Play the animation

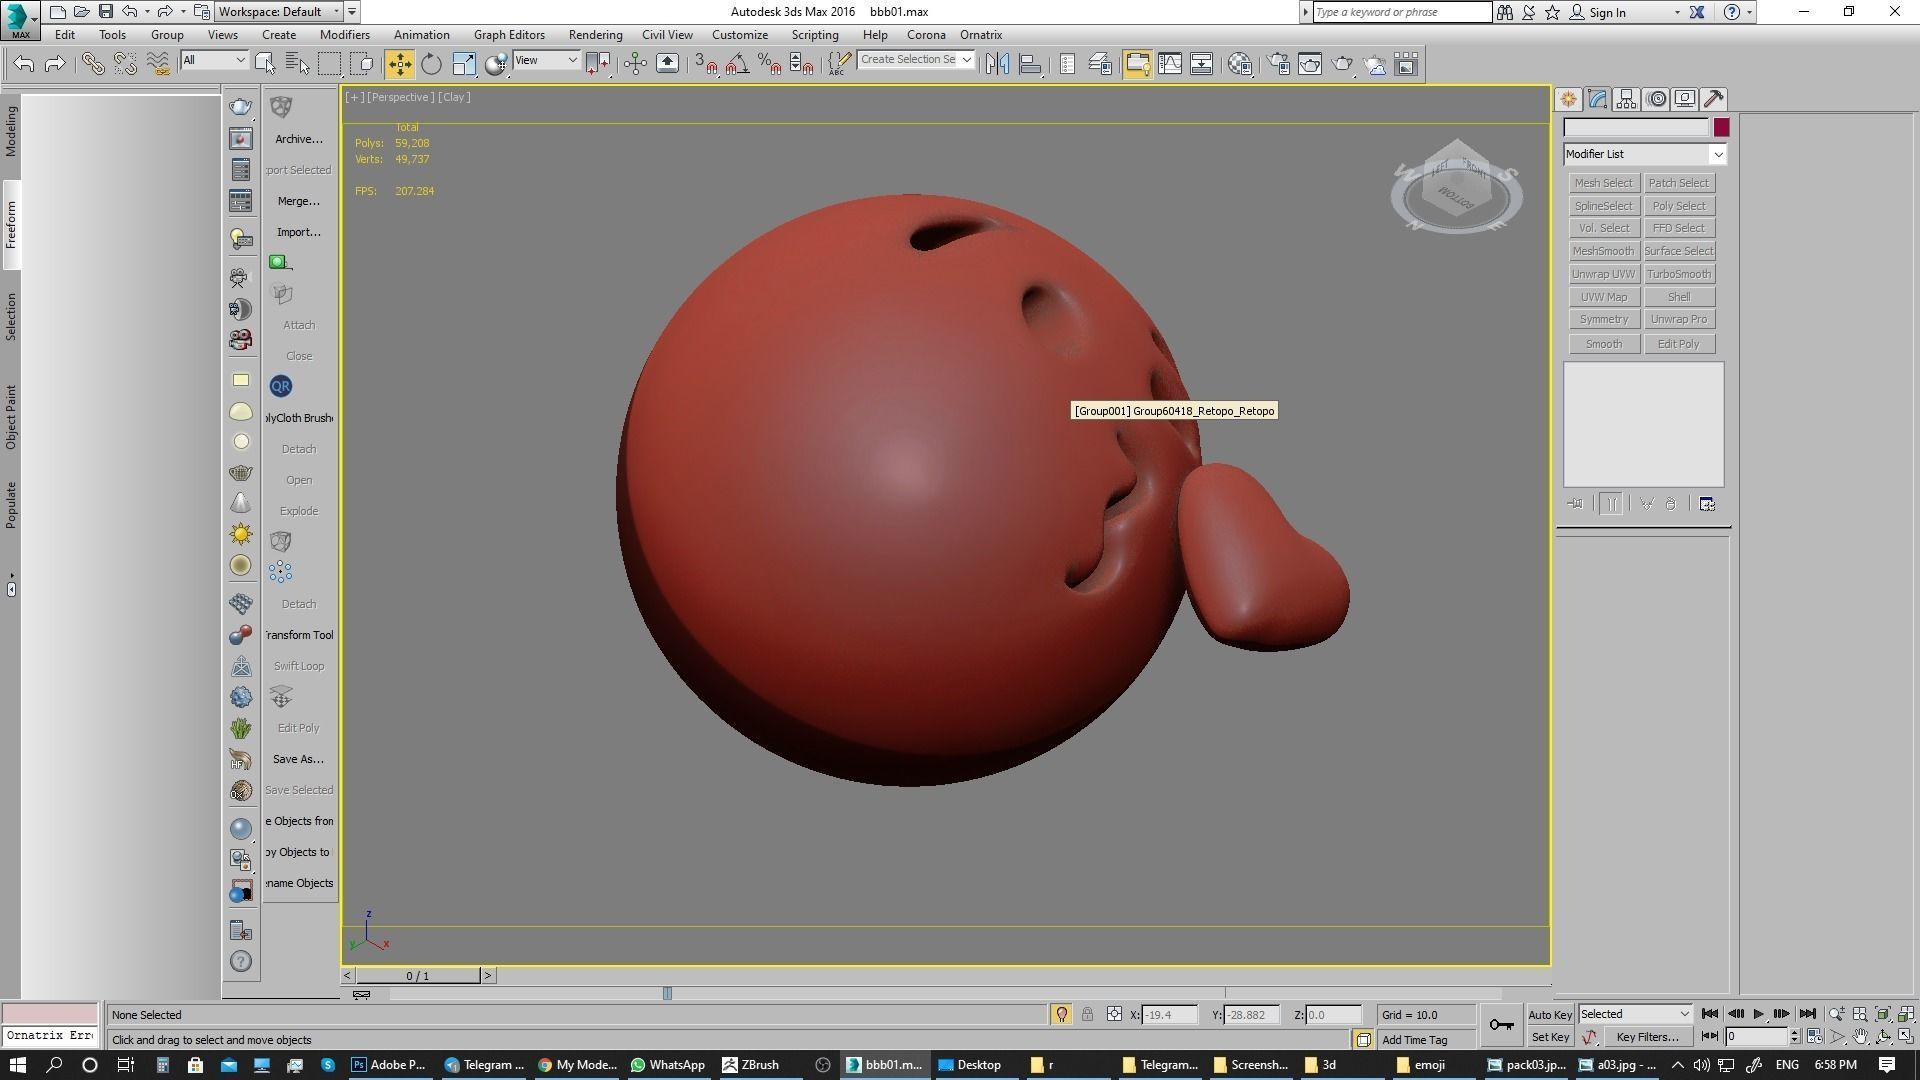(x=1758, y=1014)
